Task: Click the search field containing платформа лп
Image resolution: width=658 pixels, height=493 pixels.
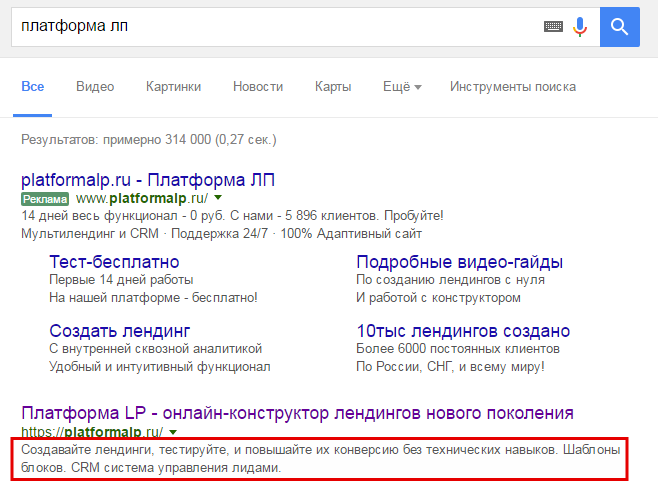Action: point(270,27)
